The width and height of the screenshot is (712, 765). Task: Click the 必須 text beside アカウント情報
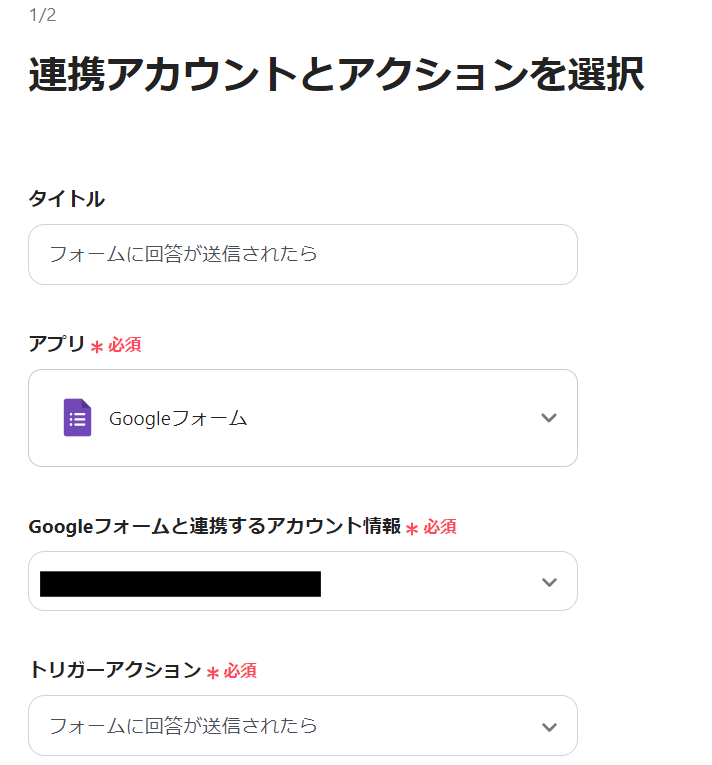pos(440,527)
